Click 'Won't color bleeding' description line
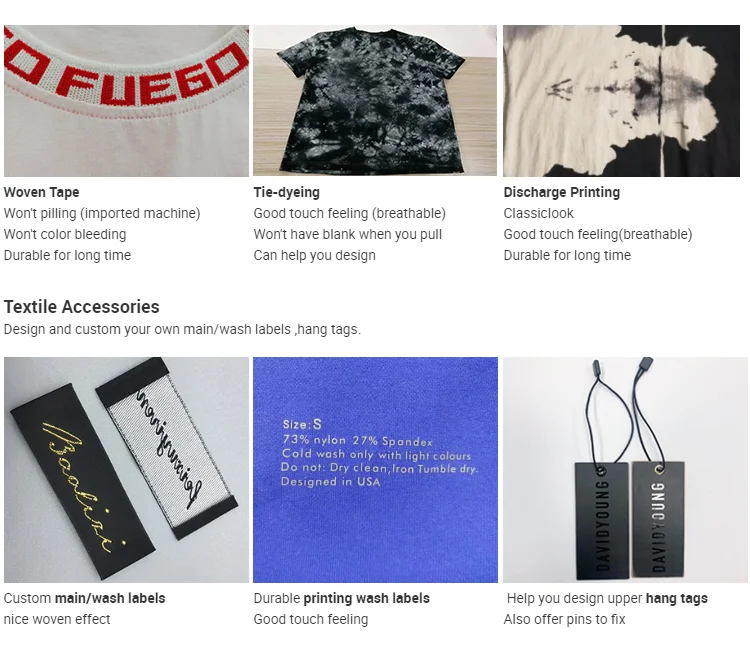750x645 pixels. click(65, 234)
